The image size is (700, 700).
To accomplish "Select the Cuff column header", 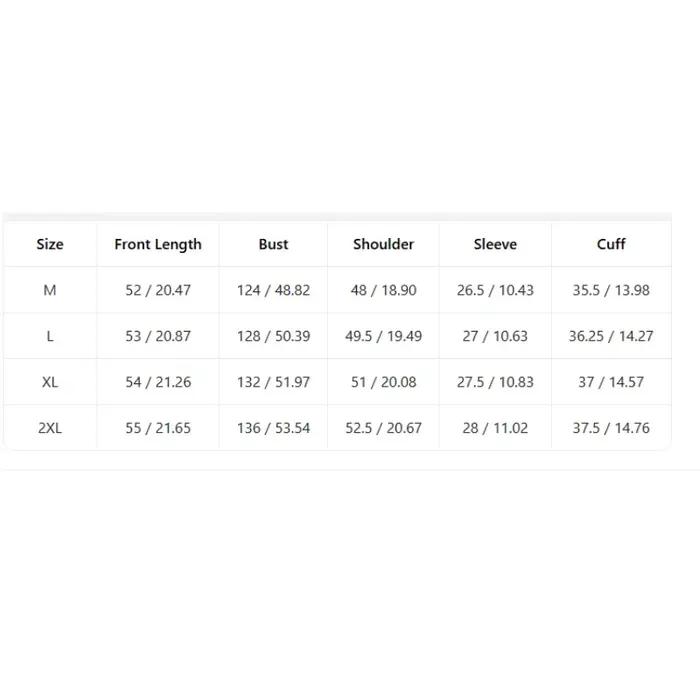I will coord(611,244).
